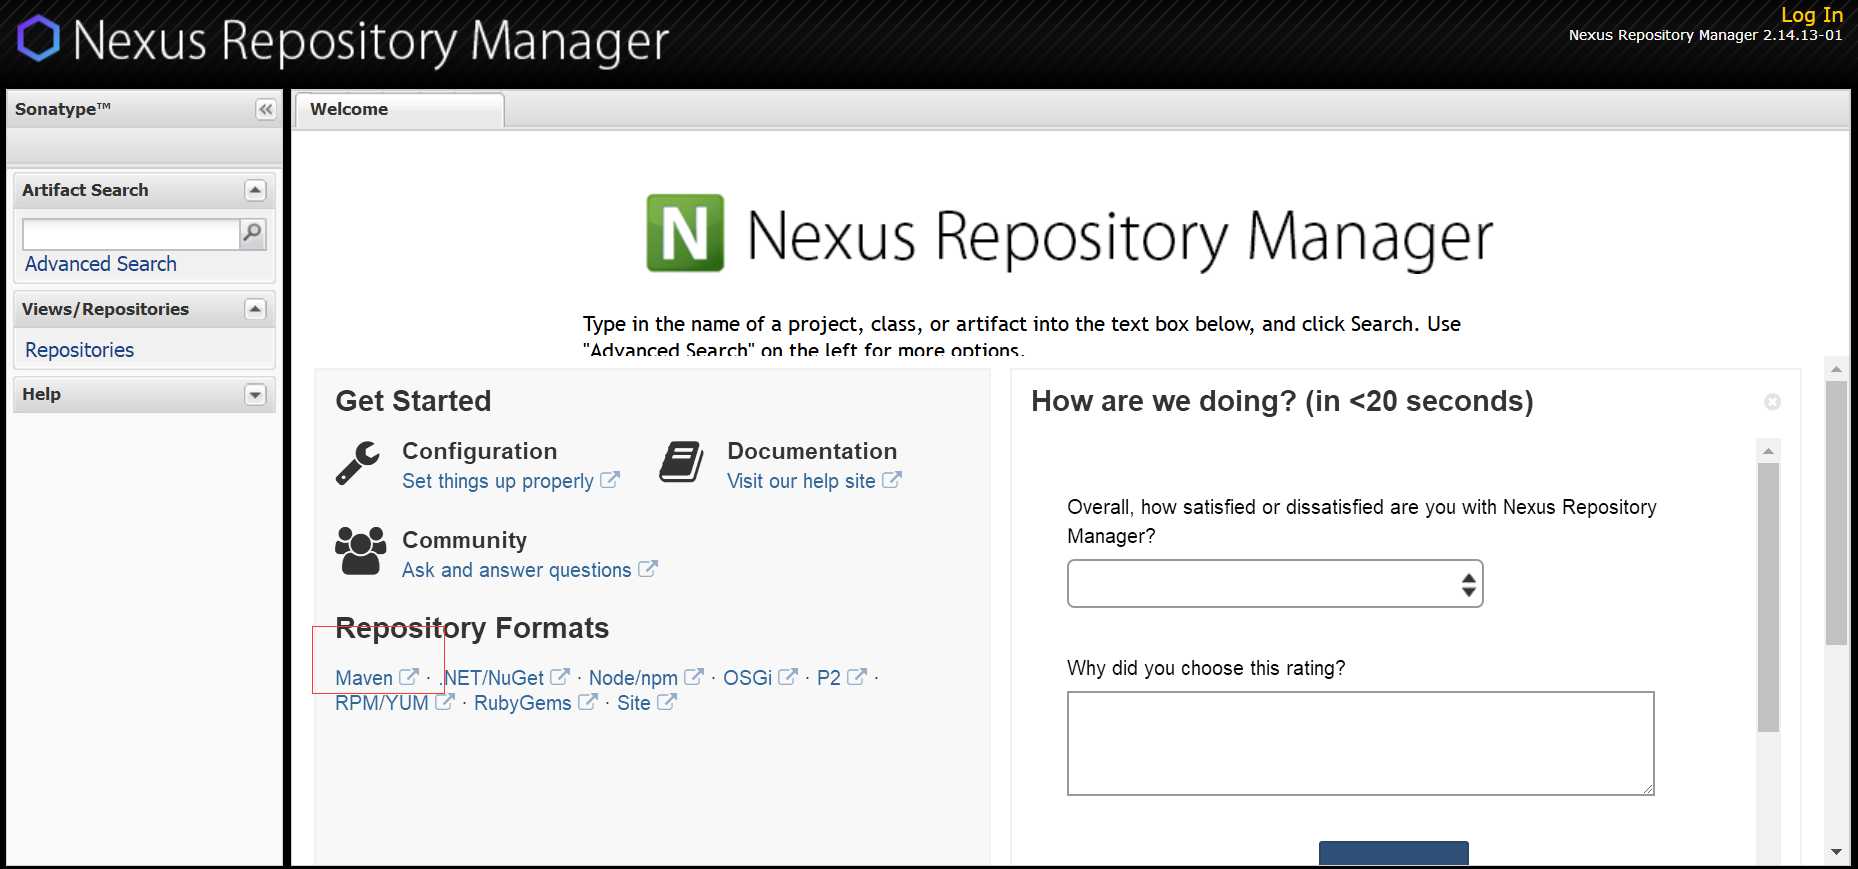Click the Community people icon
Viewport: 1858px width, 869px height.
360,550
